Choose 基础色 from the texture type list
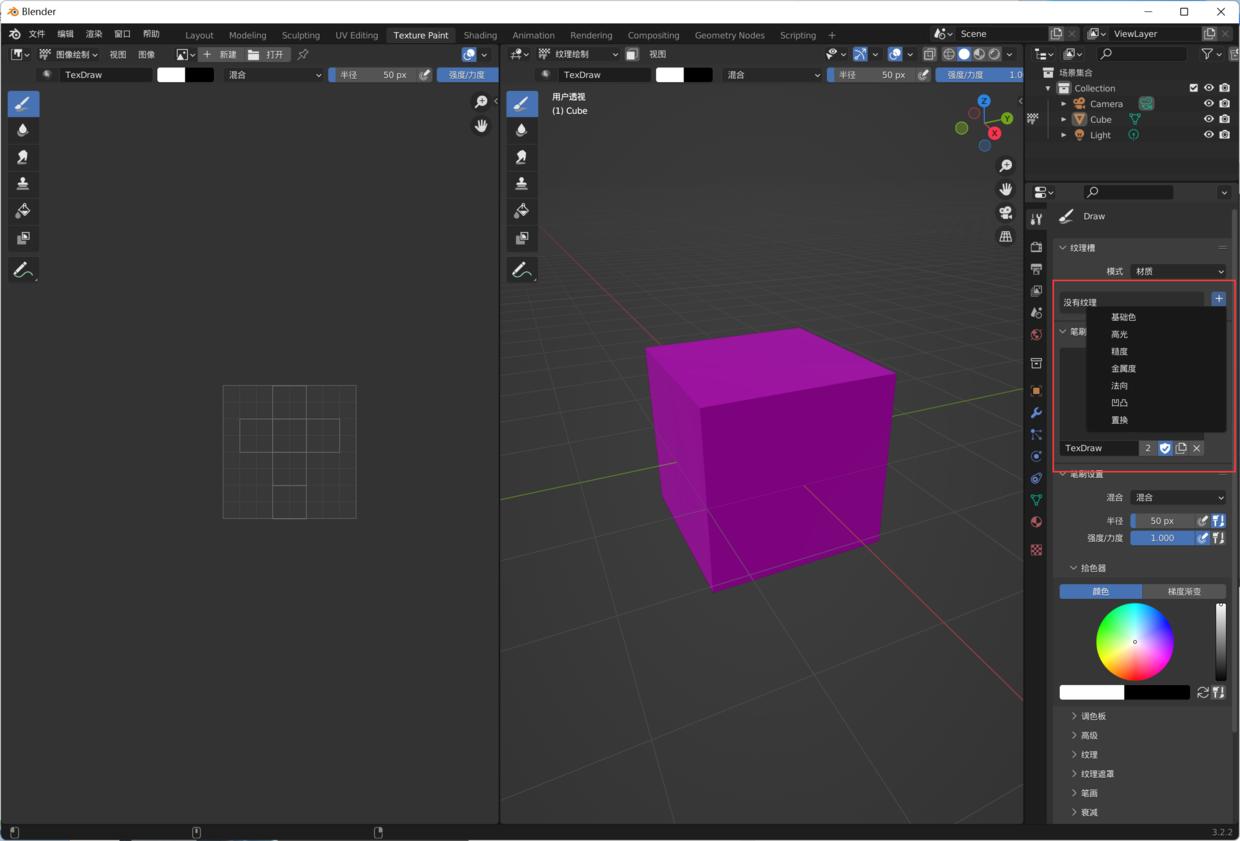The height and width of the screenshot is (841, 1240). pos(1124,317)
